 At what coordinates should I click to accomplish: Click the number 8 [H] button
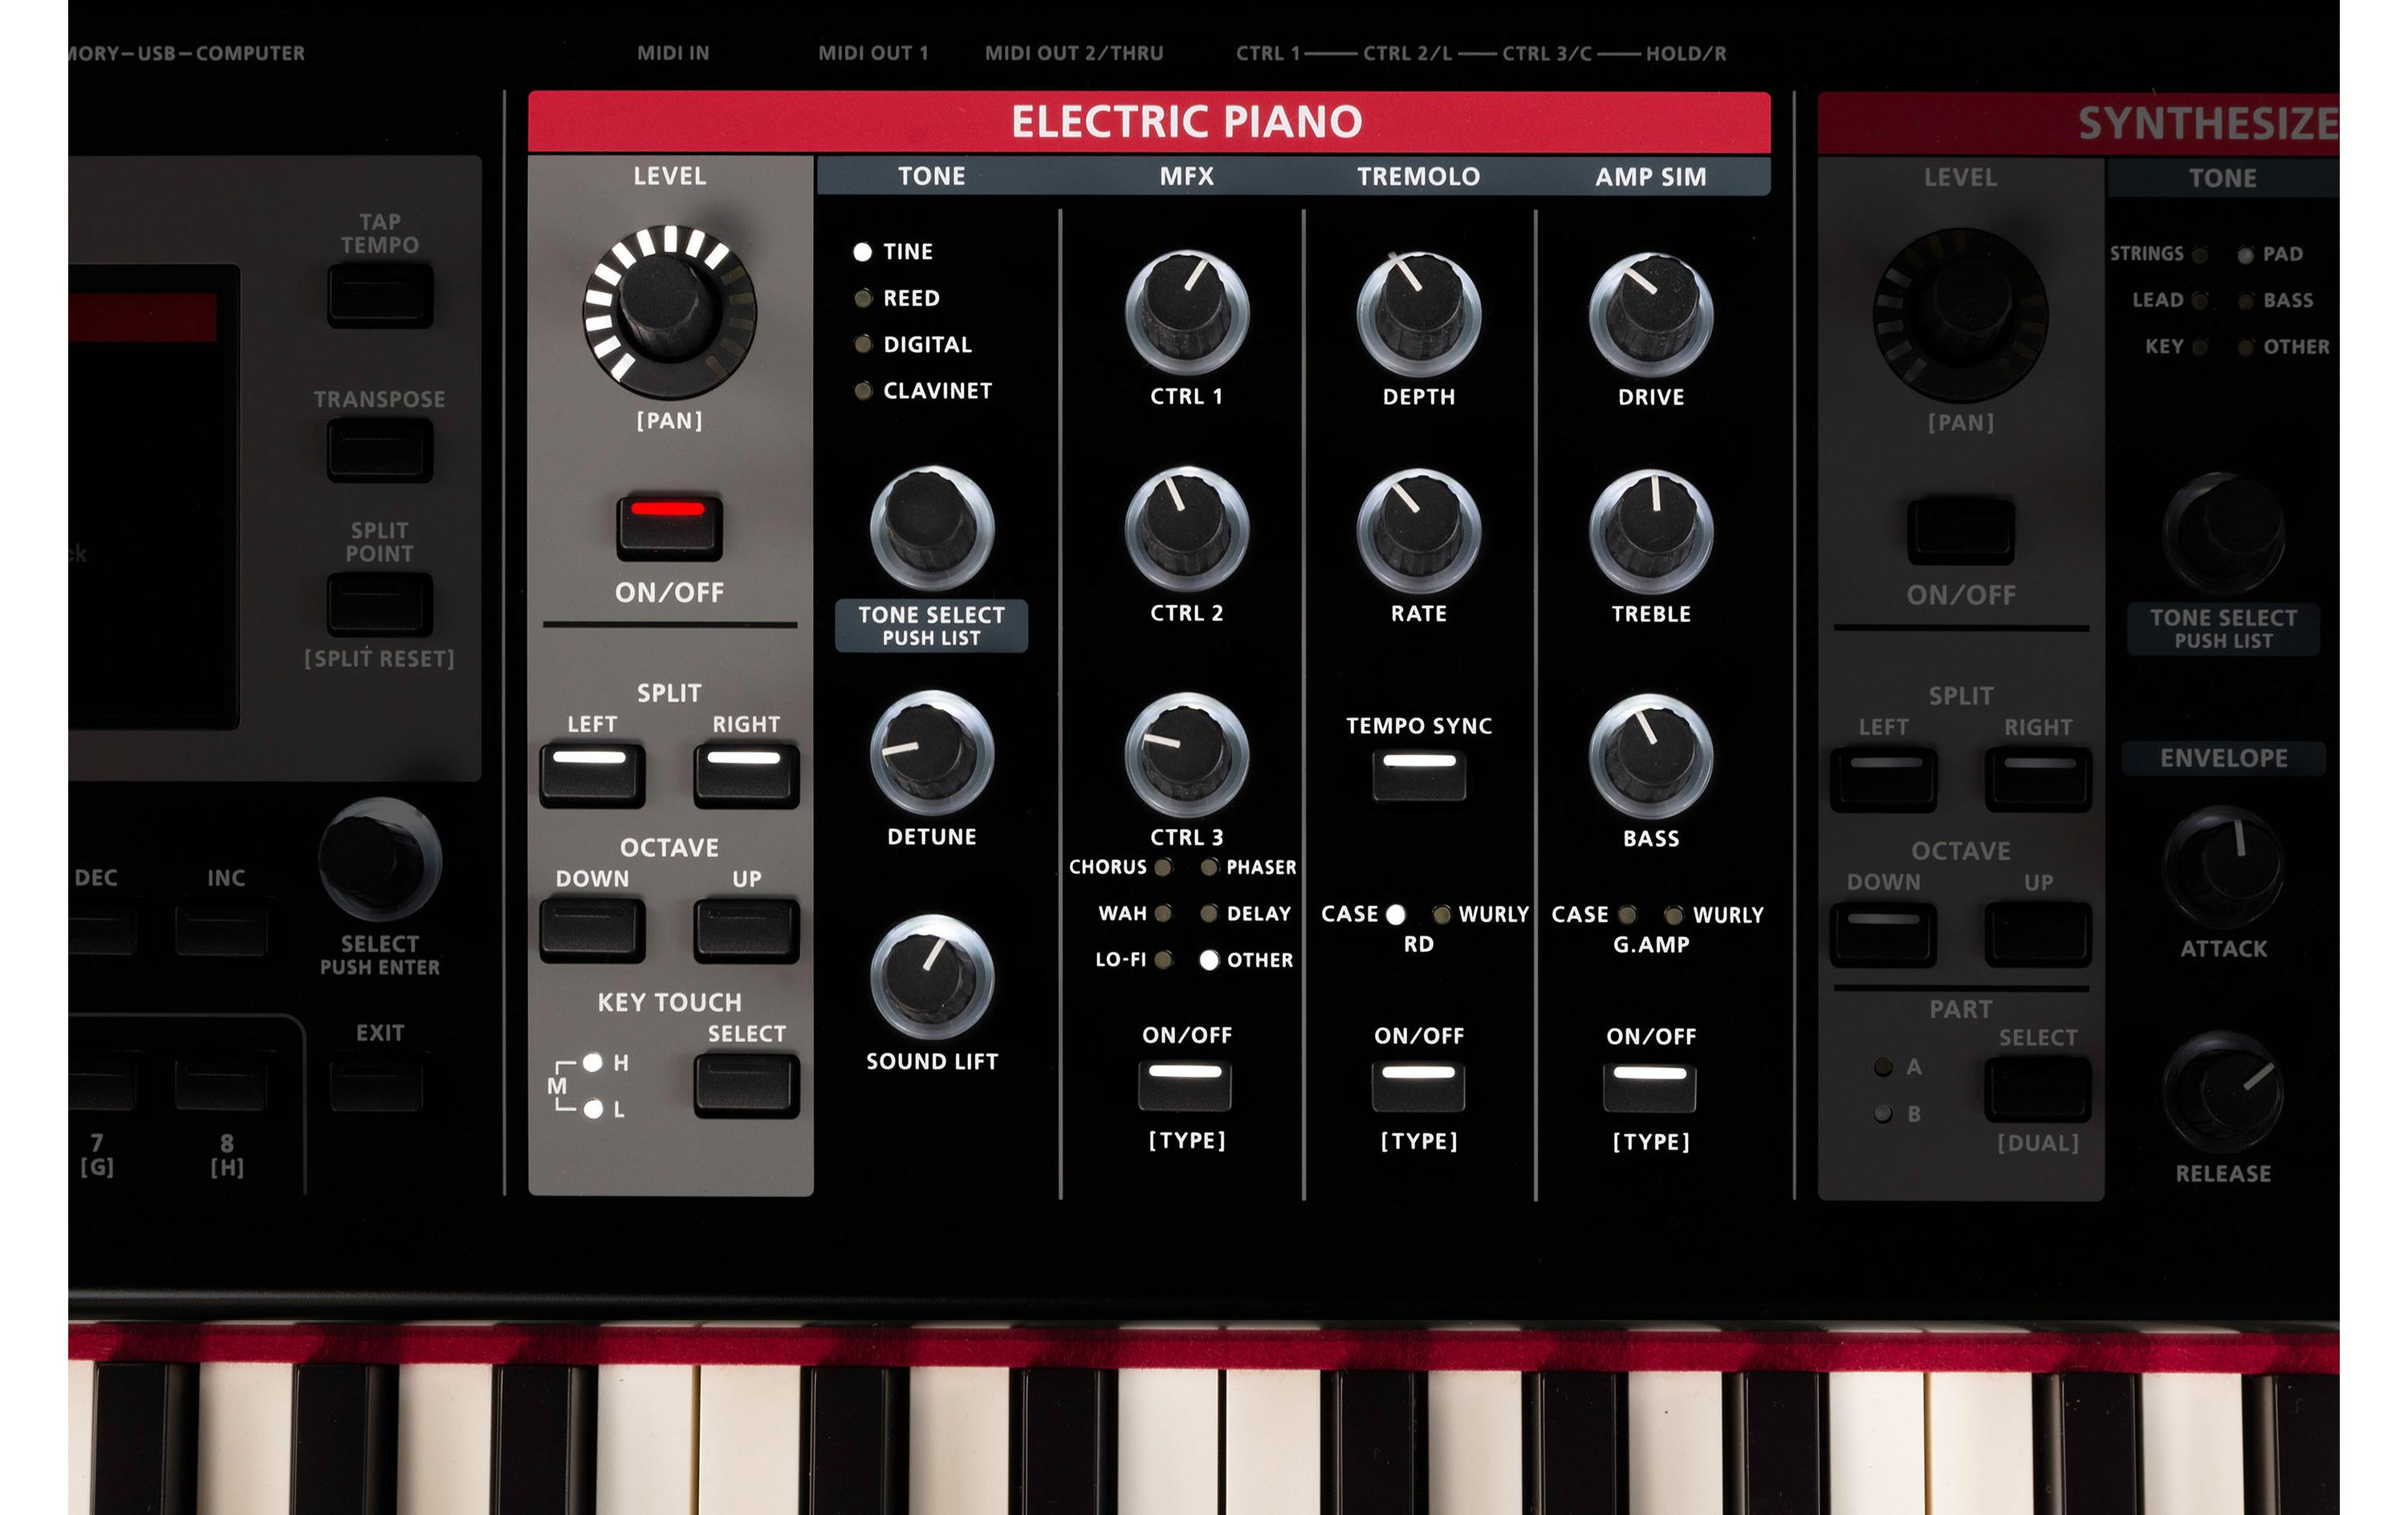221,1085
